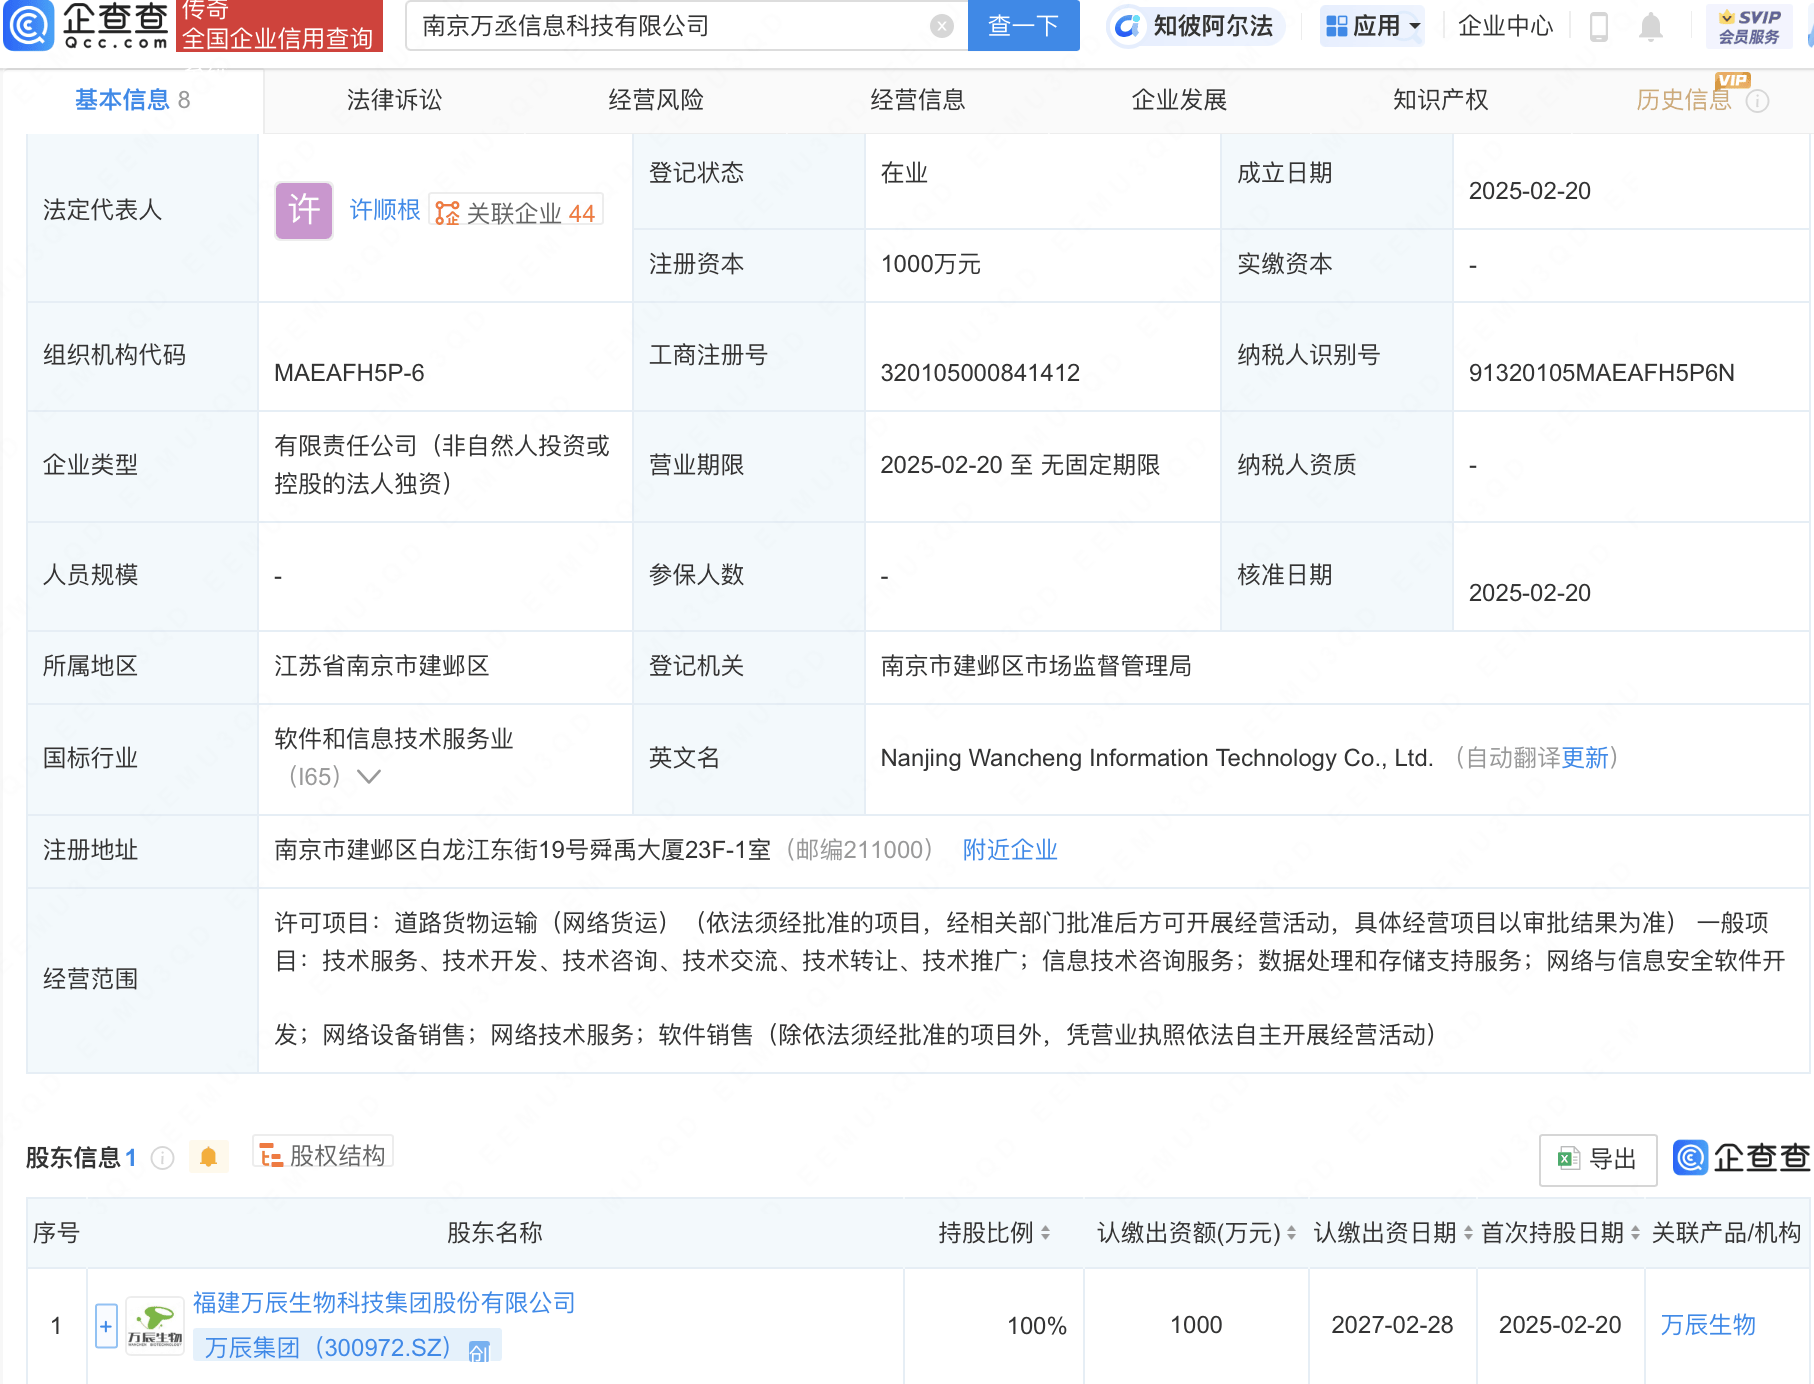The width and height of the screenshot is (1814, 1384).
Task: Open the notification bell in the top bar
Action: pos(1651,27)
